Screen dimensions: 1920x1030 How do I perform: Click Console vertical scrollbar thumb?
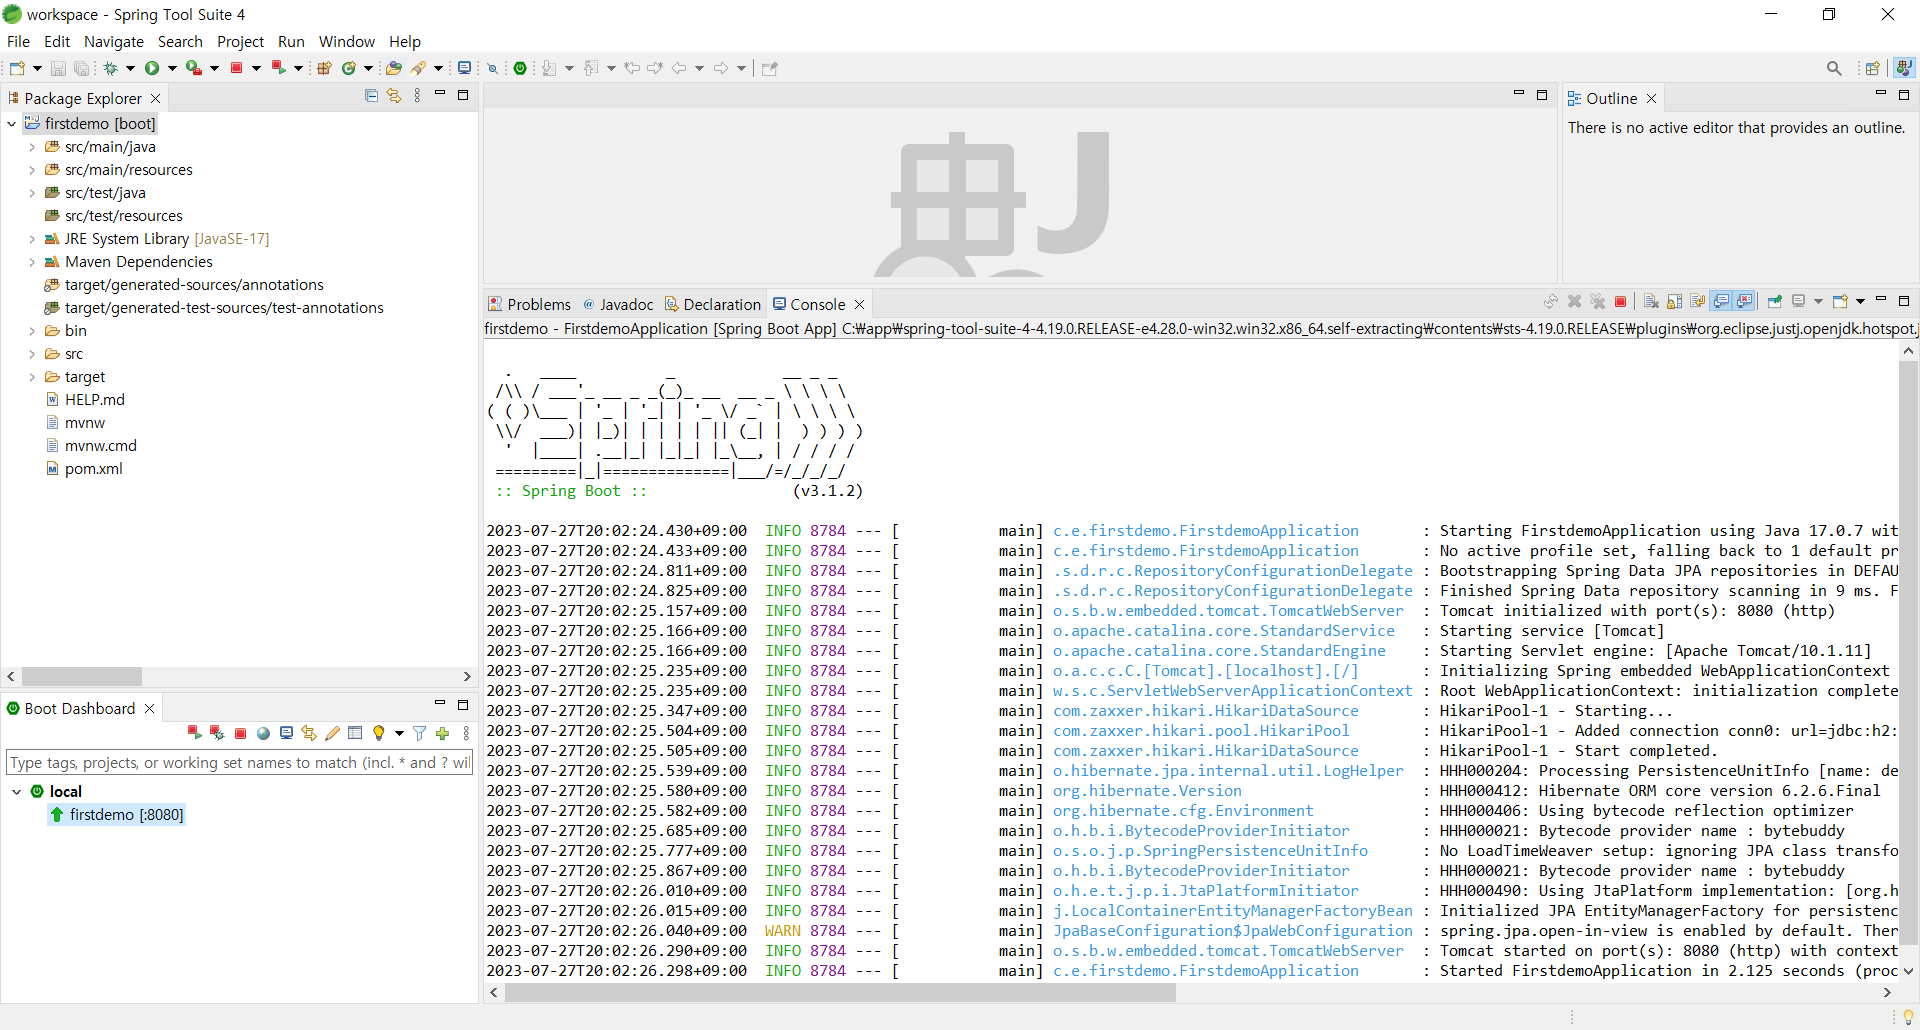(x=1908, y=652)
